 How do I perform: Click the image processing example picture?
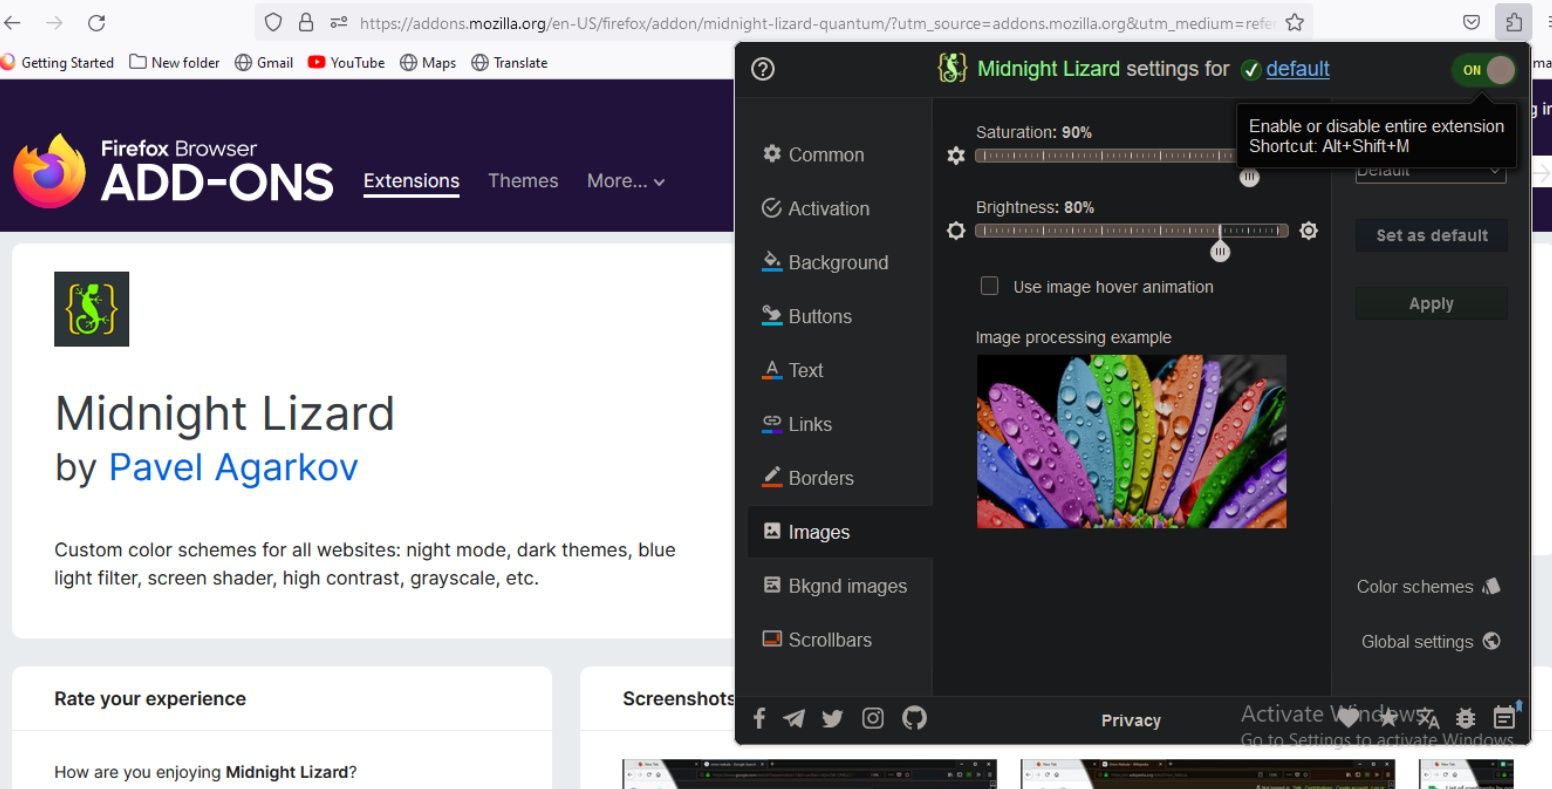coord(1131,441)
